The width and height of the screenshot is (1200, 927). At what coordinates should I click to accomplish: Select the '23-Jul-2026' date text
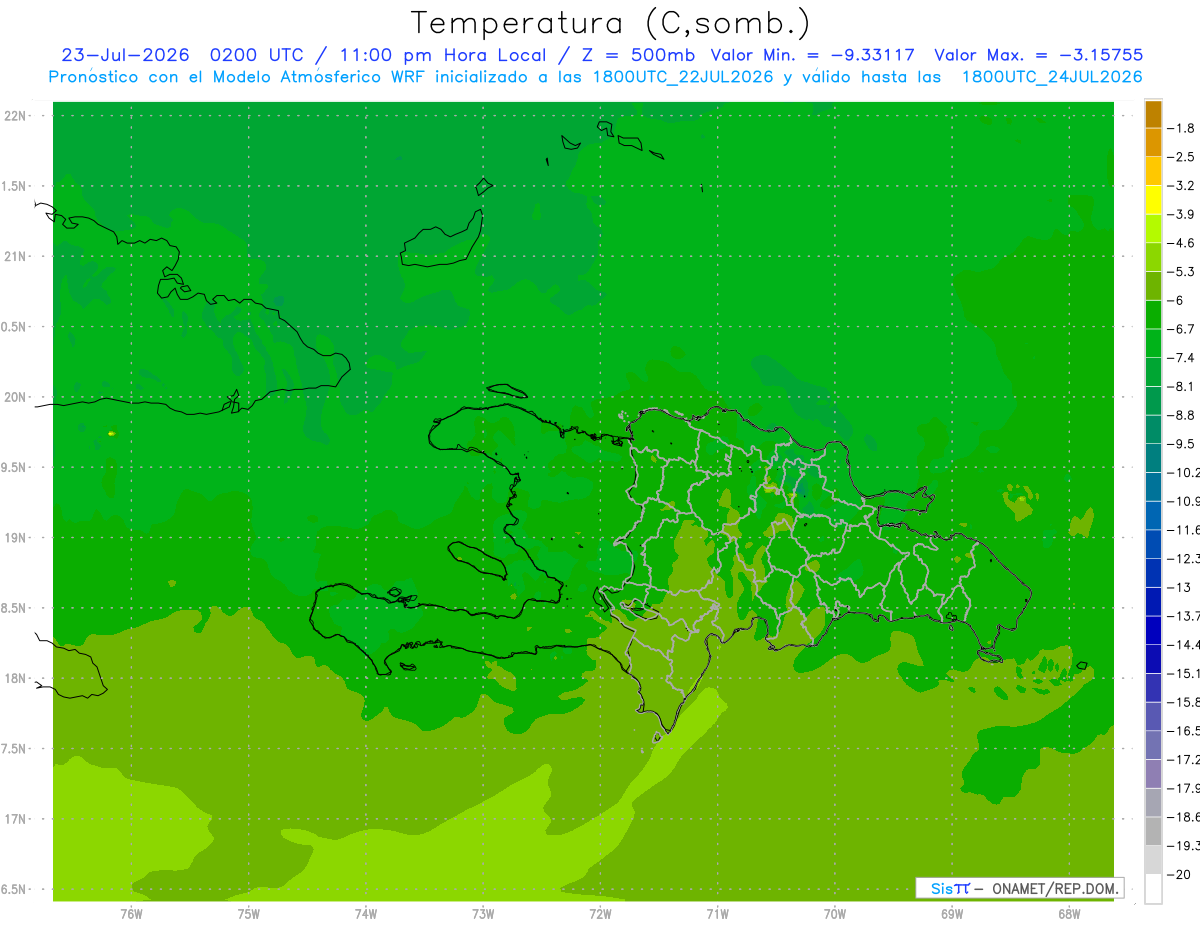coord(125,55)
